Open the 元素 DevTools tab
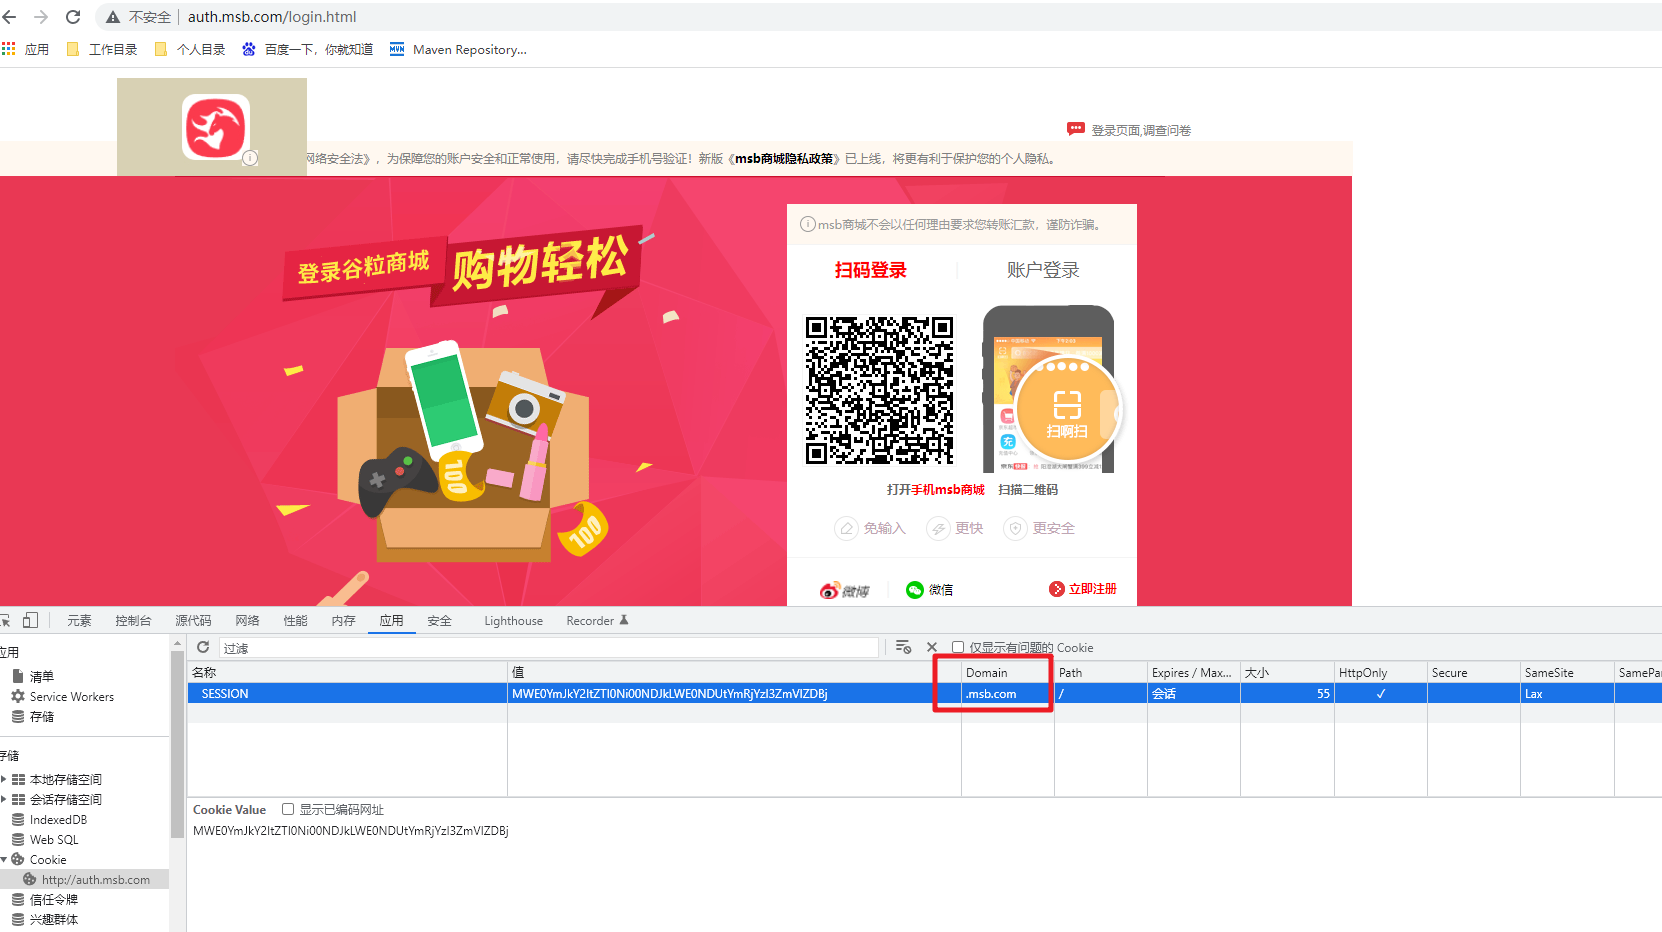The image size is (1662, 932). pyautogui.click(x=79, y=621)
